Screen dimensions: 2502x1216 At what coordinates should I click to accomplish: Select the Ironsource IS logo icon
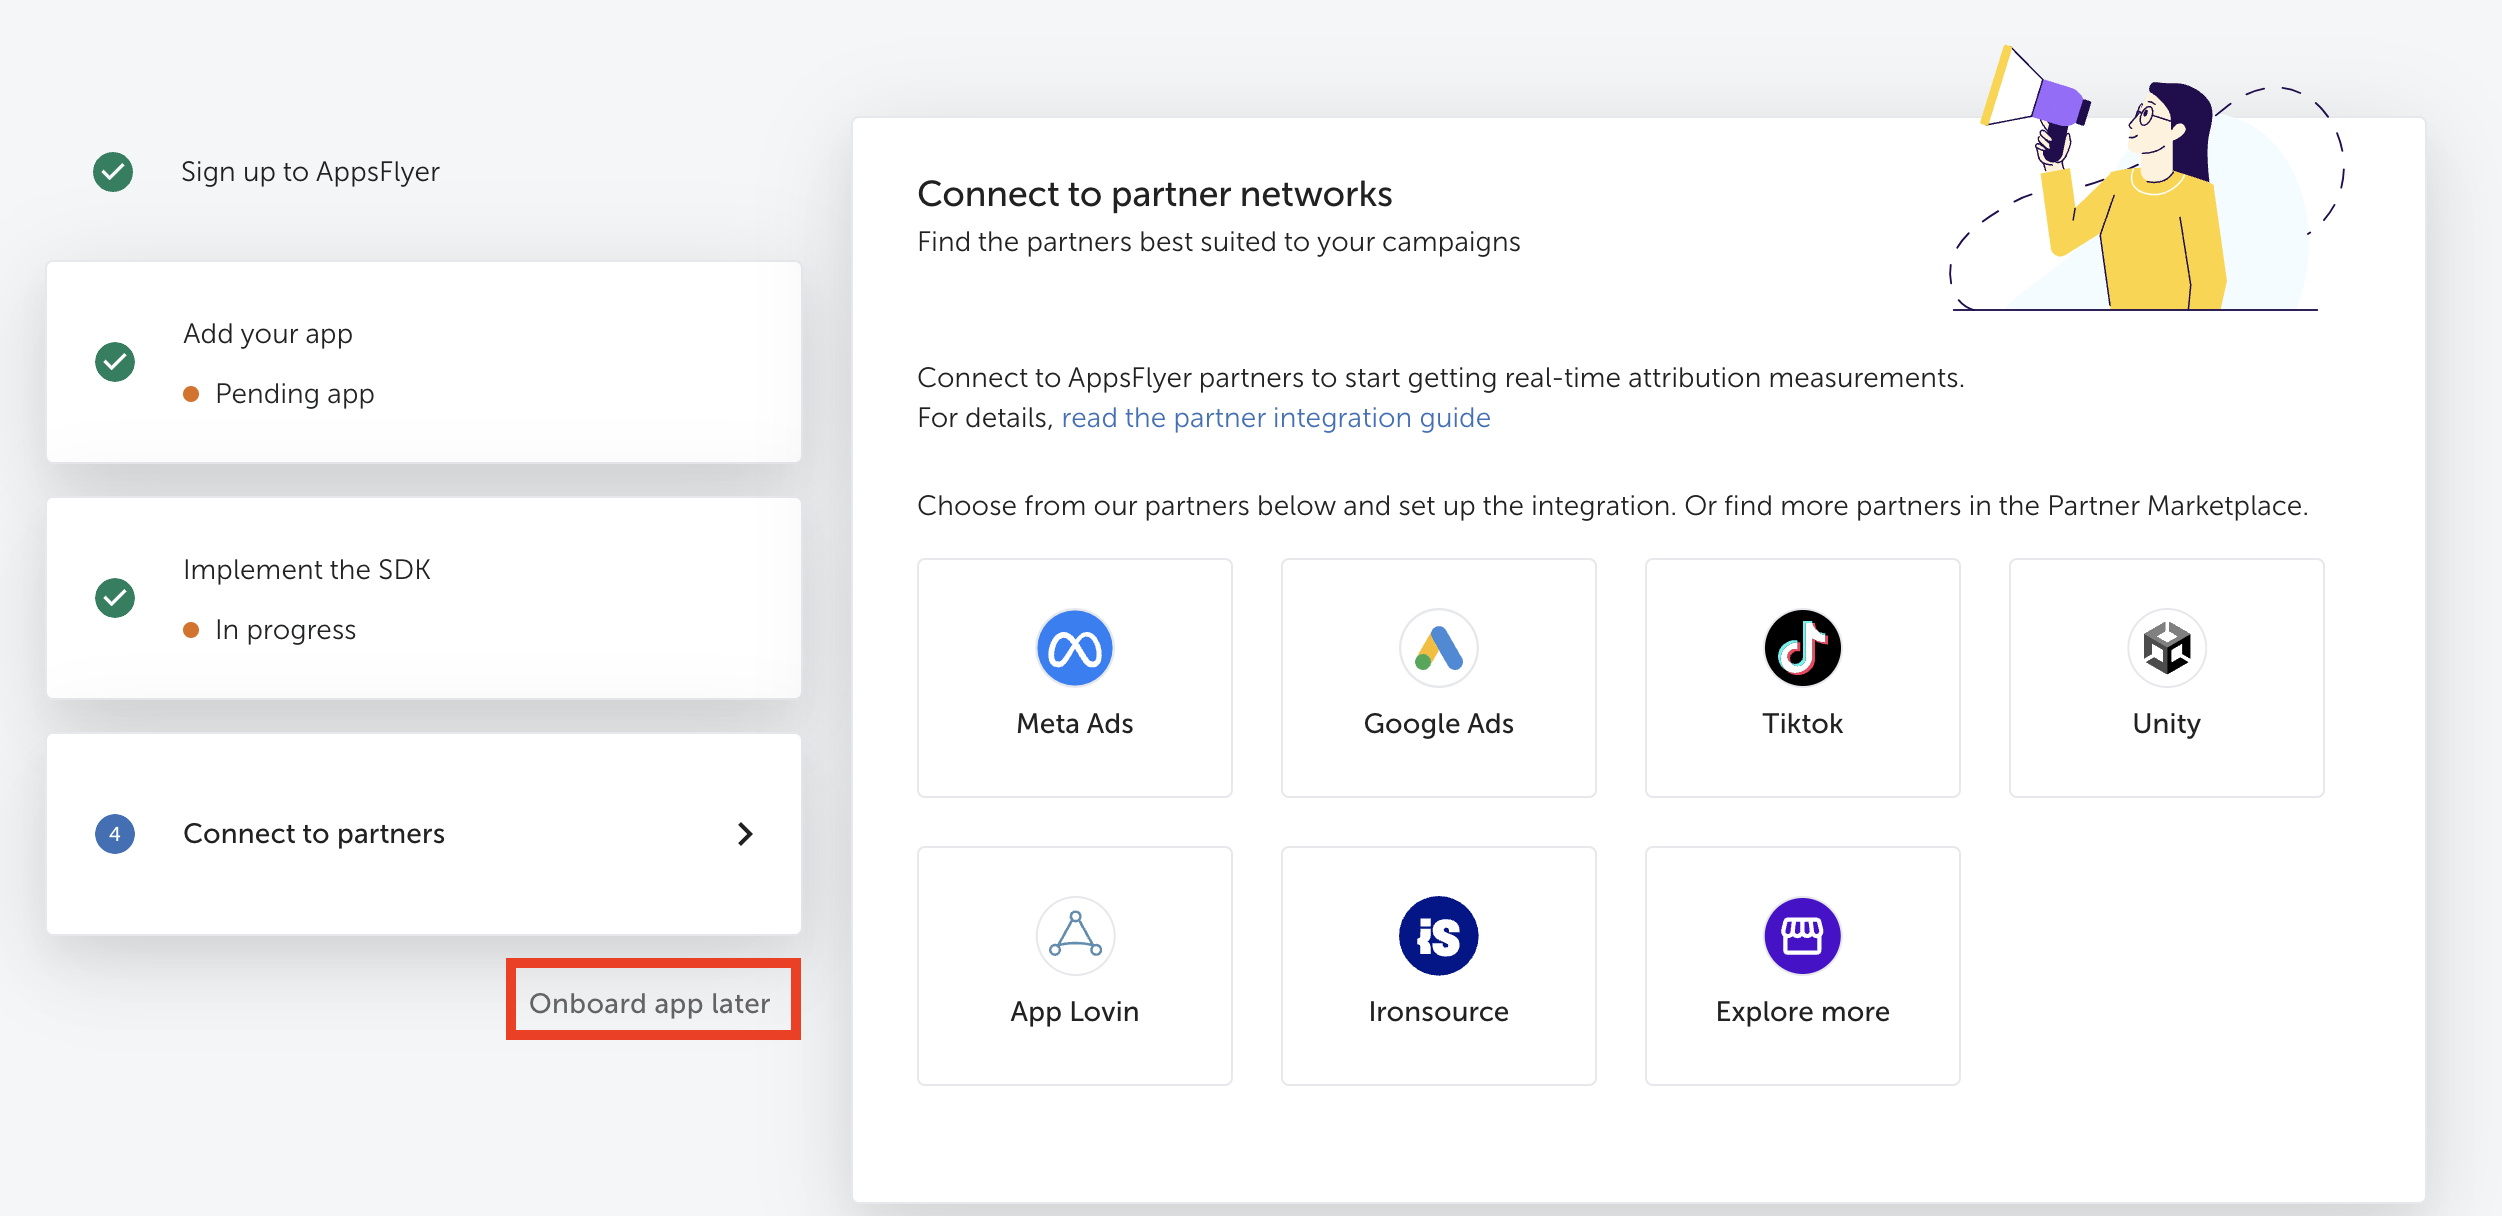pyautogui.click(x=1438, y=936)
